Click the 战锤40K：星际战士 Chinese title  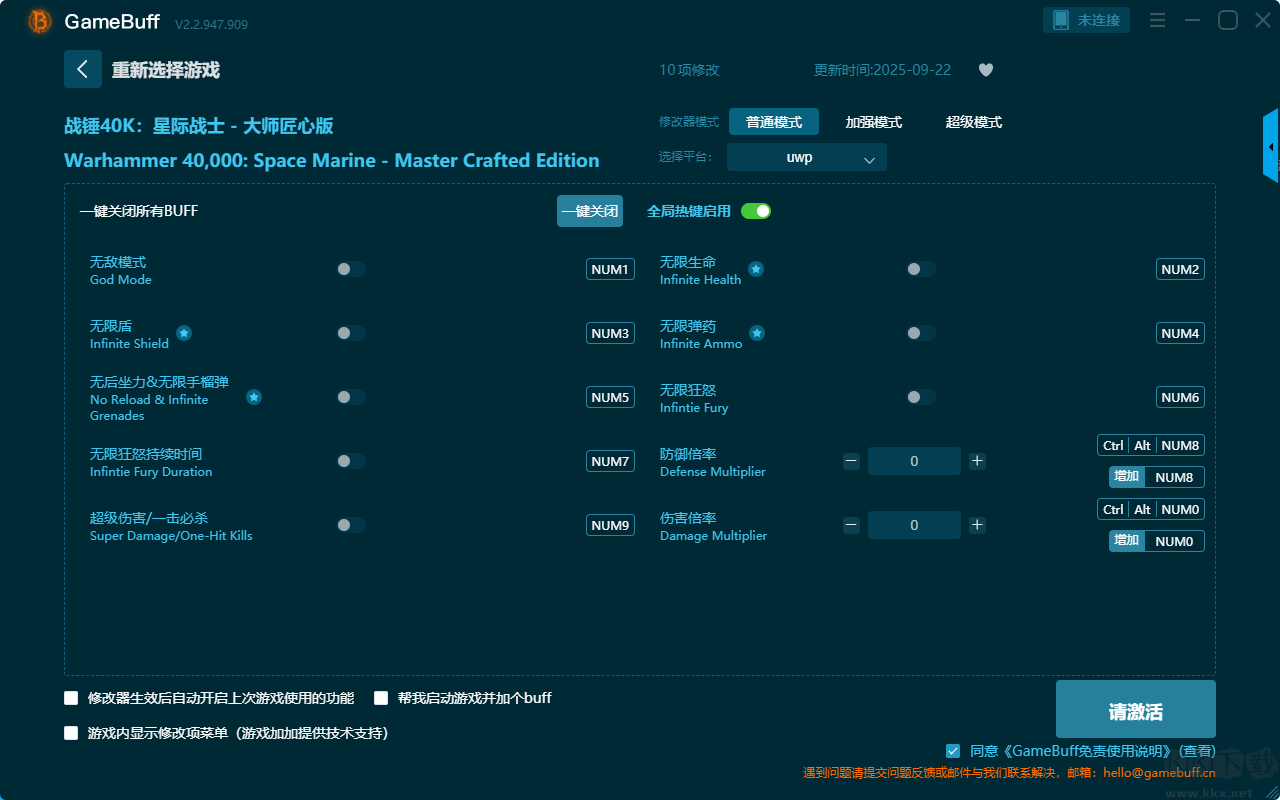199,126
